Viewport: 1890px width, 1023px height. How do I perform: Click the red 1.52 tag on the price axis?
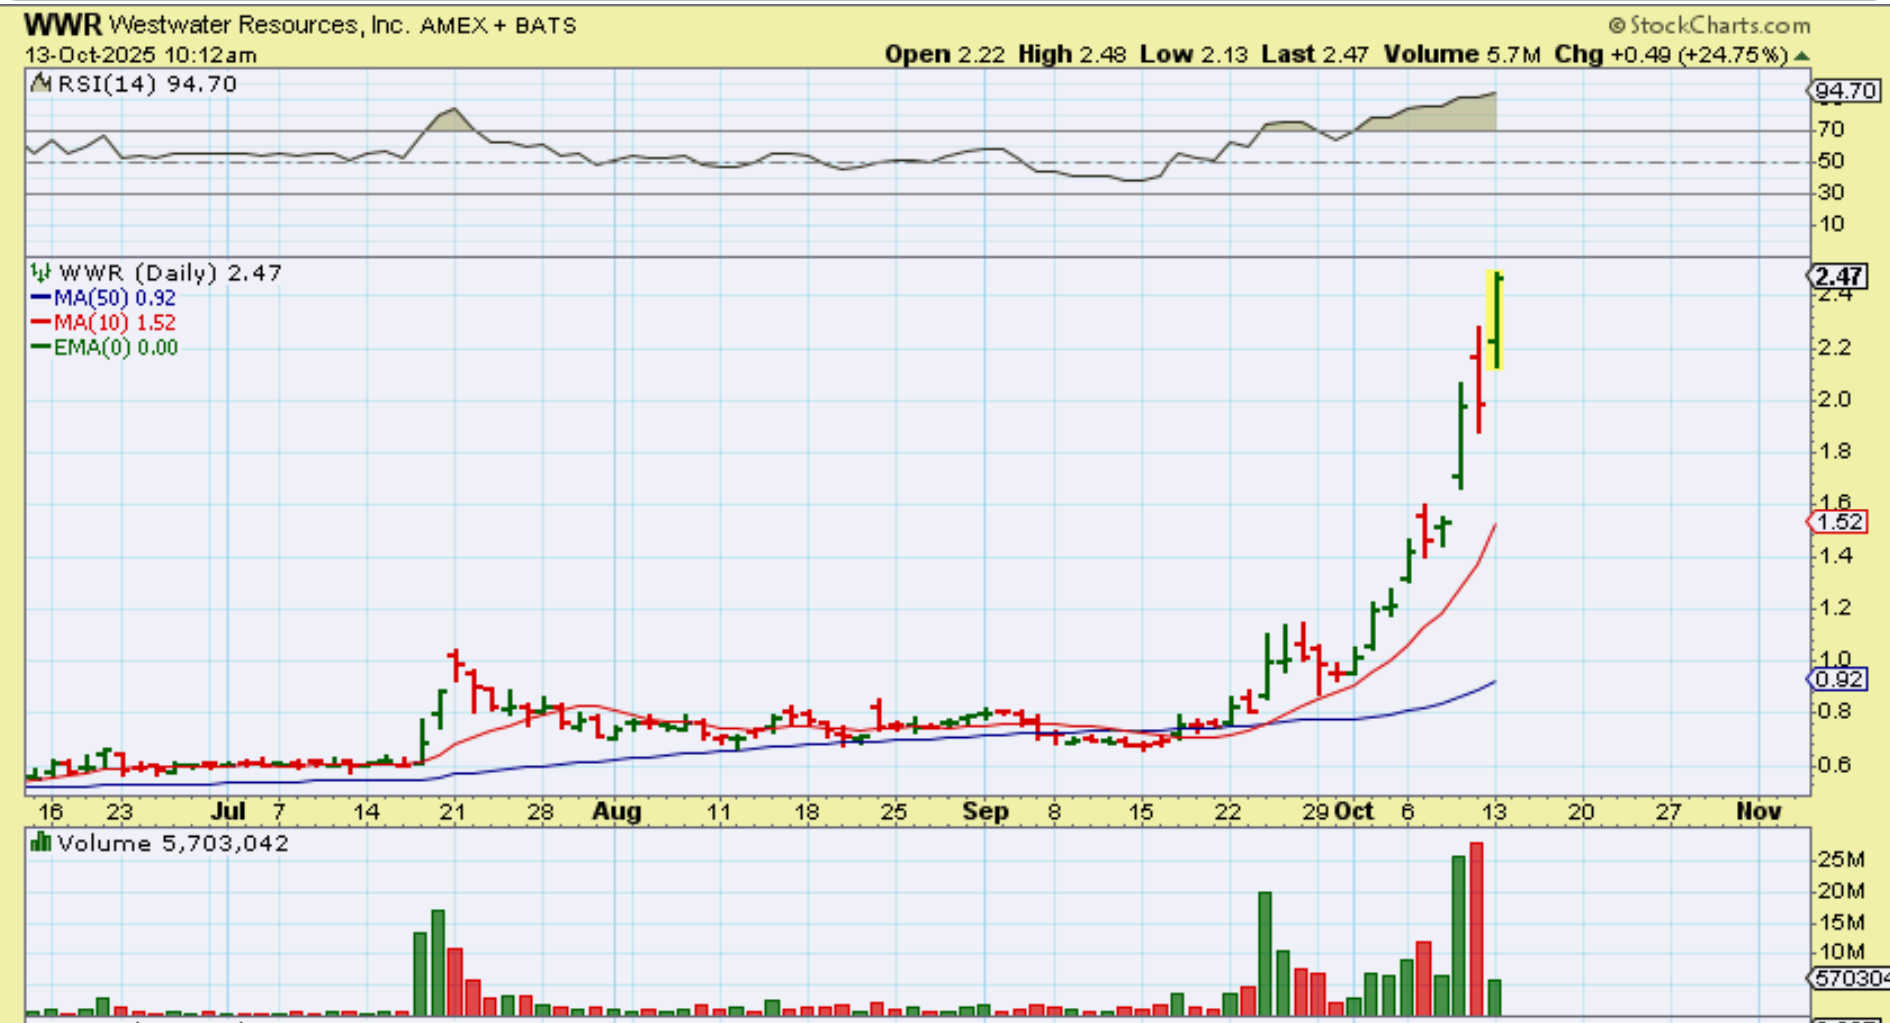[1839, 522]
